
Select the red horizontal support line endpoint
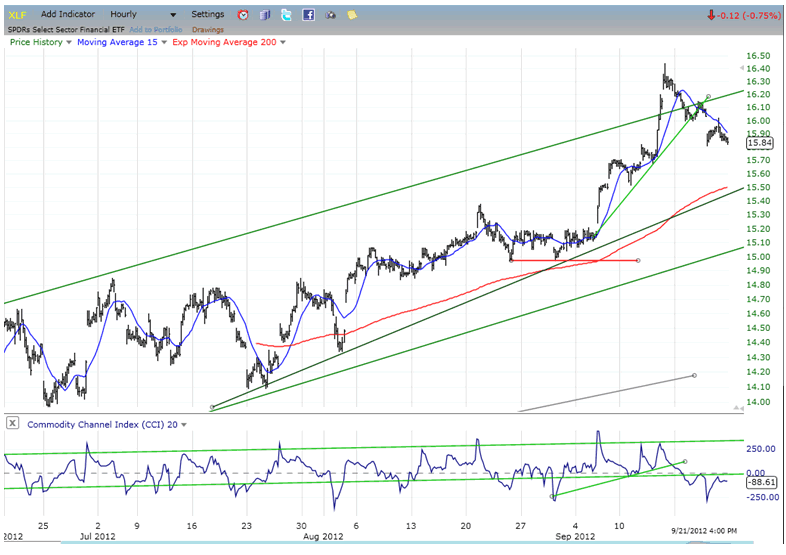[x=638, y=261]
